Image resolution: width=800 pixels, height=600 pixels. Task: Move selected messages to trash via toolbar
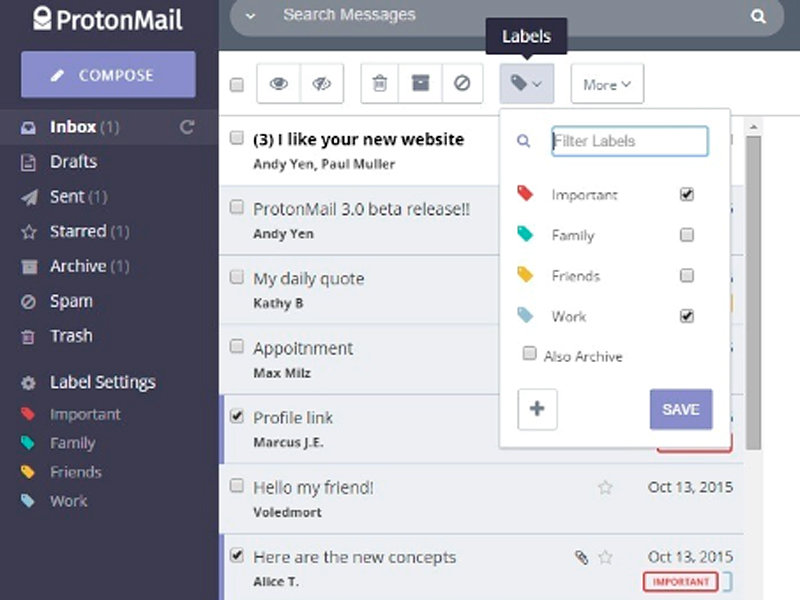click(x=380, y=83)
